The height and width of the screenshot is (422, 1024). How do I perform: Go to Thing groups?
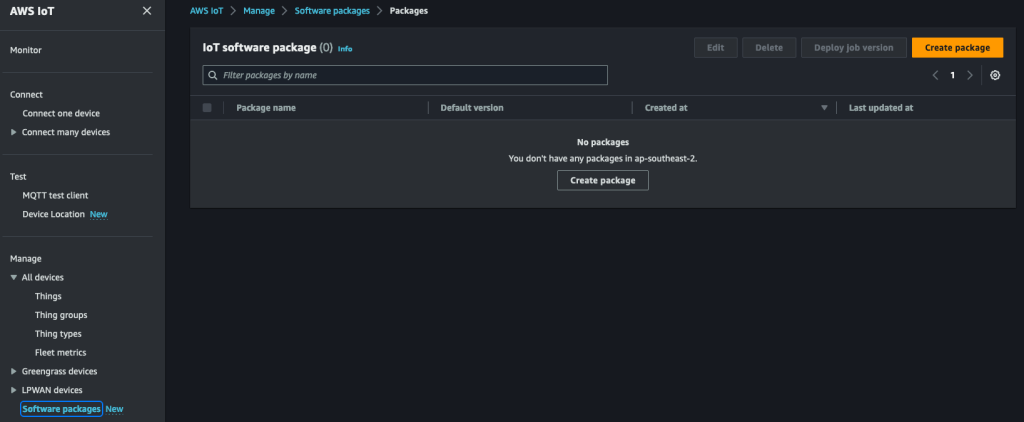[x=61, y=315]
